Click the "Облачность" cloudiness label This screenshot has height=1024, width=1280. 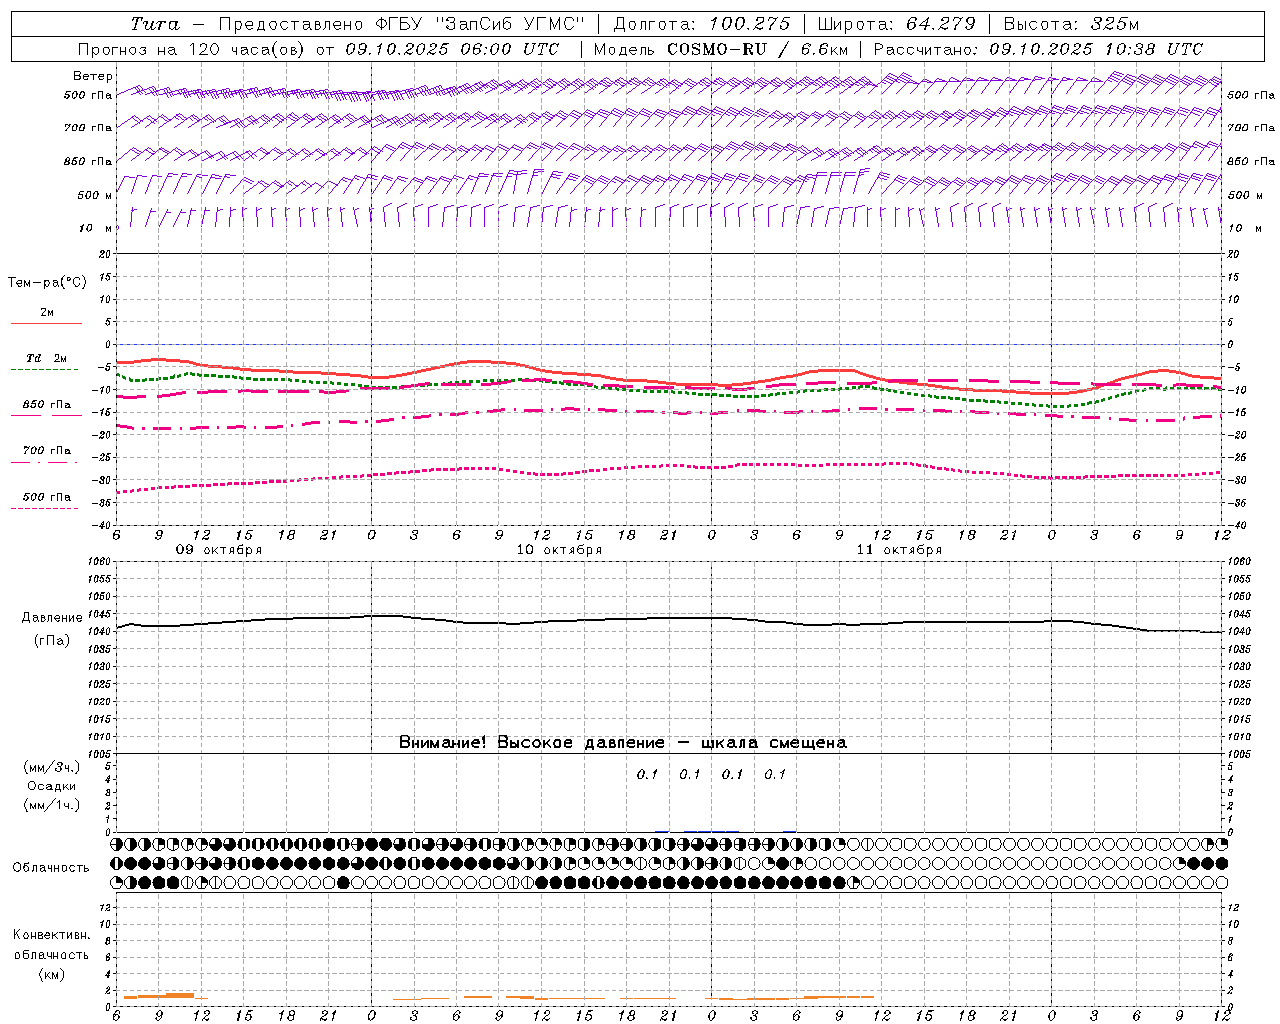[x=51, y=868]
